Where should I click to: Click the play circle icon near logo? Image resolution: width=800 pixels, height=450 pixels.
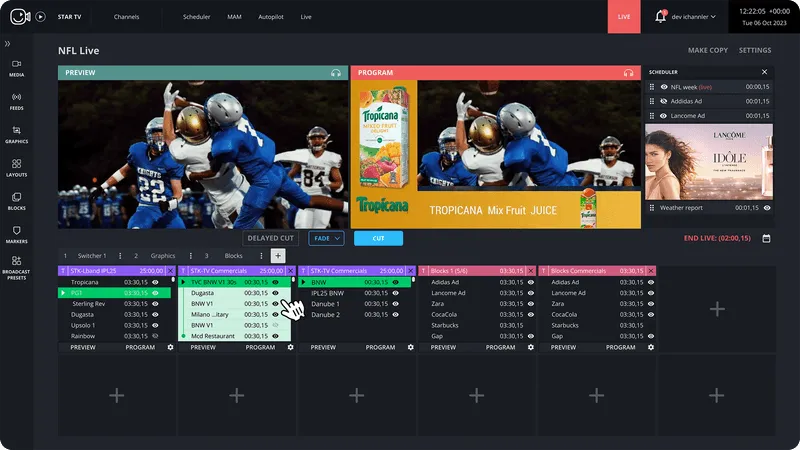coord(40,17)
